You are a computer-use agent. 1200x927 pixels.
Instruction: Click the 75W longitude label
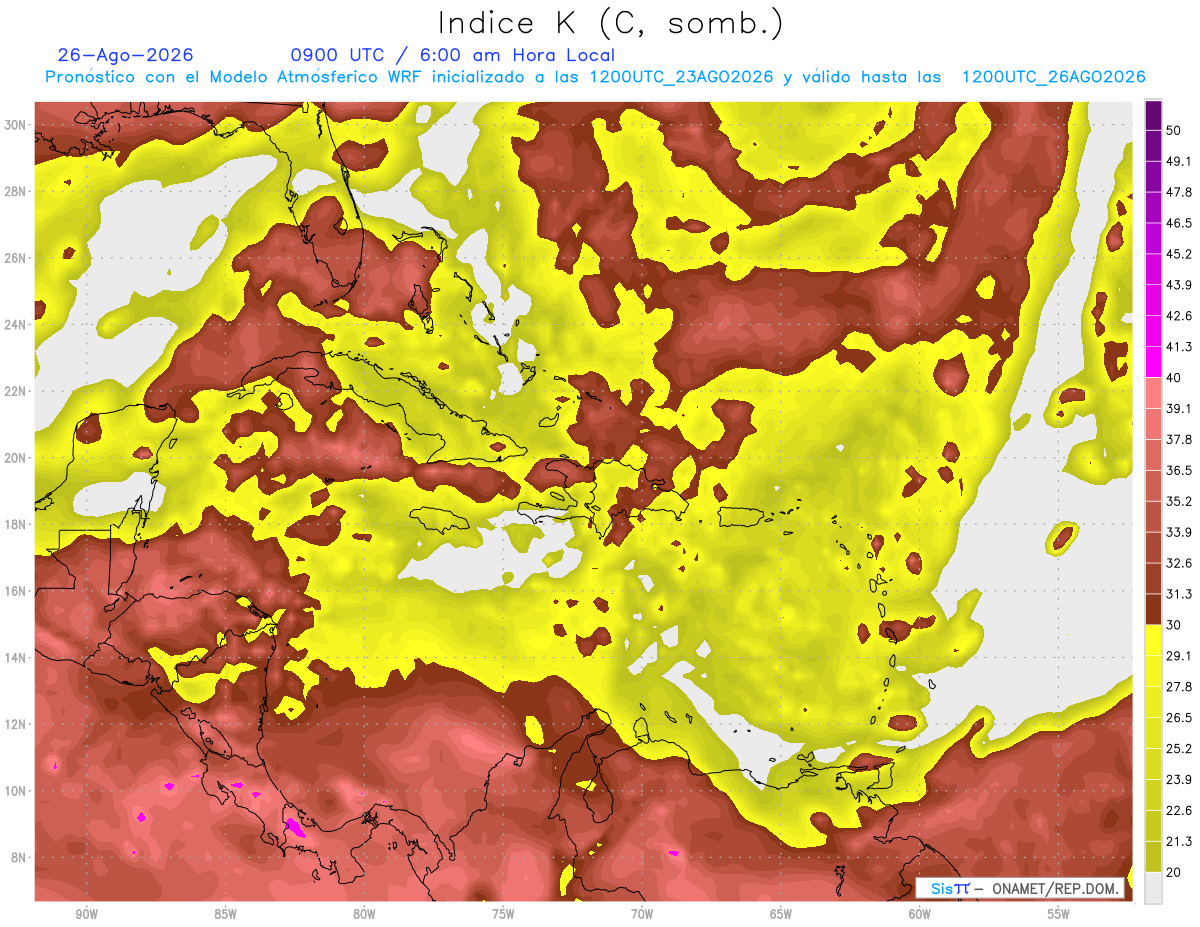[503, 914]
